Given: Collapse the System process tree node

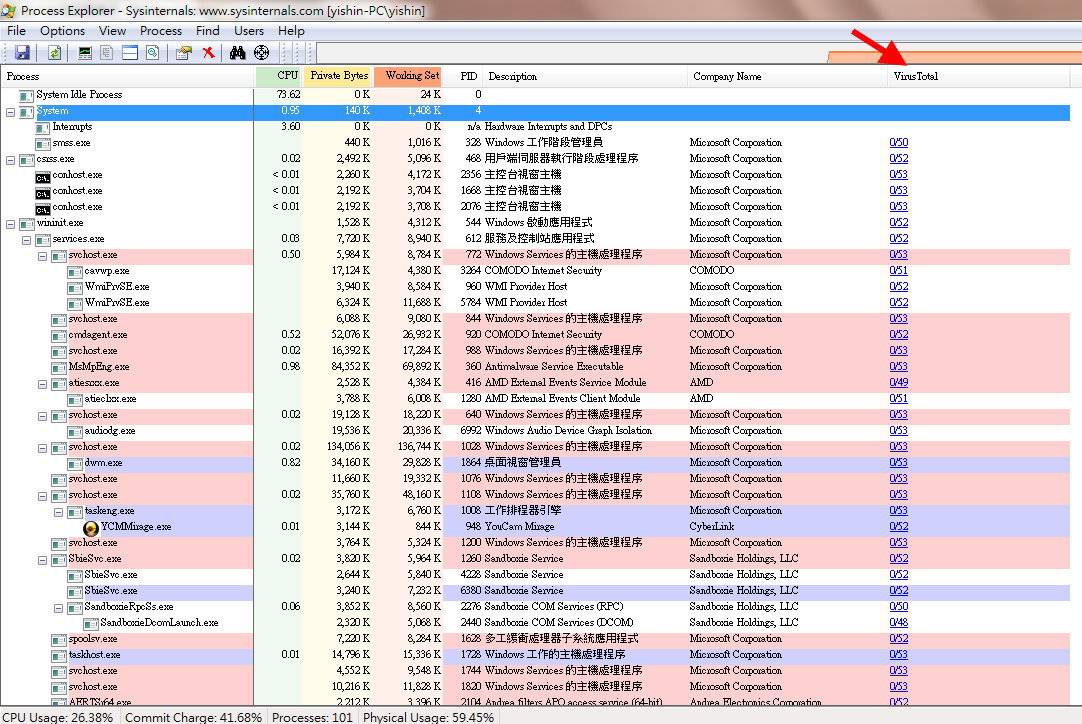Looking at the screenshot, I should pos(10,112).
